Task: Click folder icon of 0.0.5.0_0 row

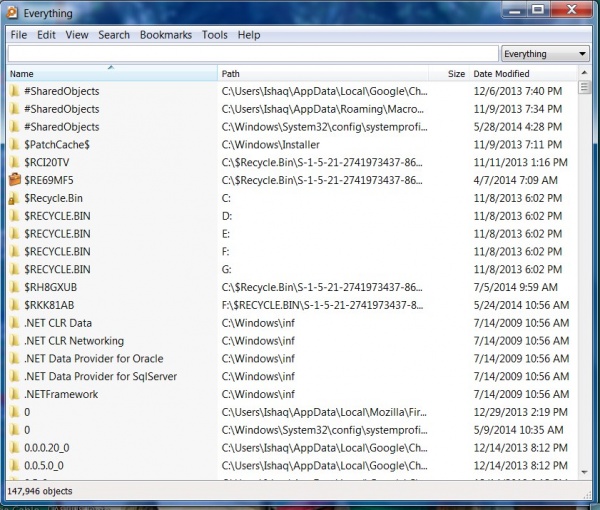Action: (14, 465)
